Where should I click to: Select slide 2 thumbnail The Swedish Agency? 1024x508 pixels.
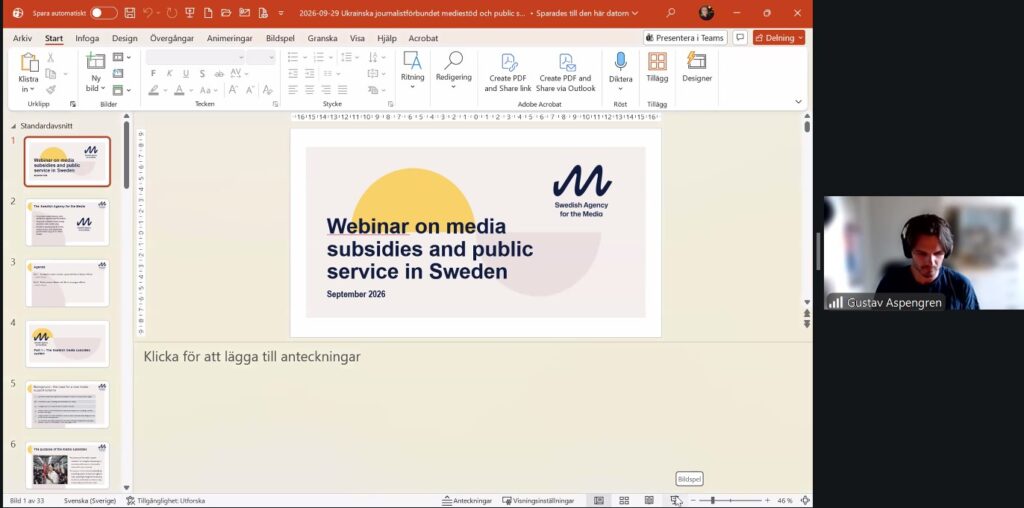pyautogui.click(x=67, y=223)
